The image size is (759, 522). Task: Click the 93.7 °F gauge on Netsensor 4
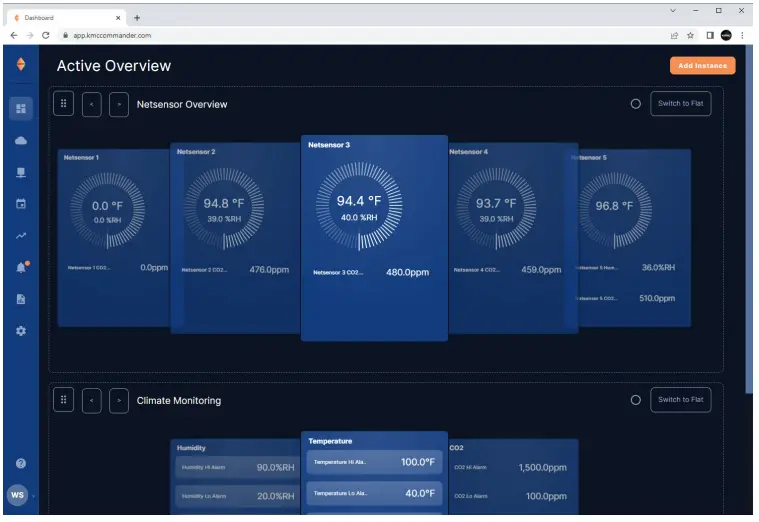(x=496, y=208)
